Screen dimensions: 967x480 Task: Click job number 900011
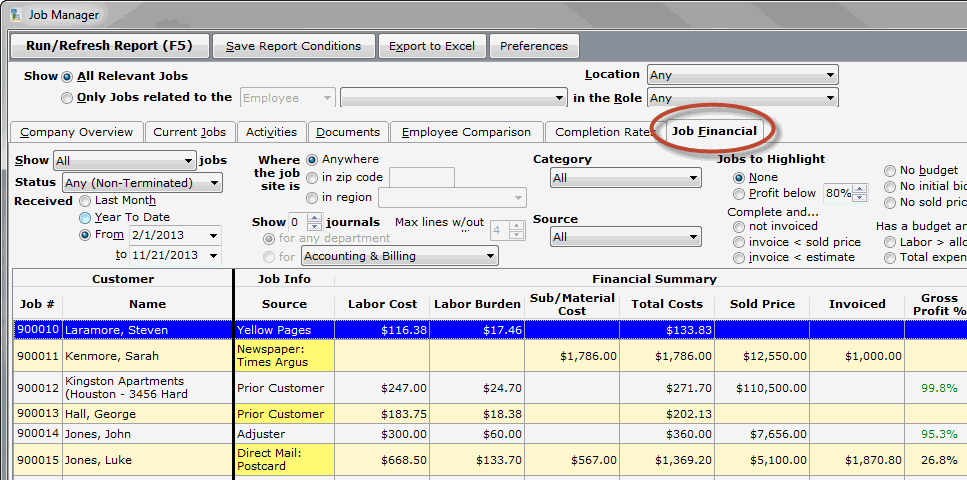[x=37, y=356]
